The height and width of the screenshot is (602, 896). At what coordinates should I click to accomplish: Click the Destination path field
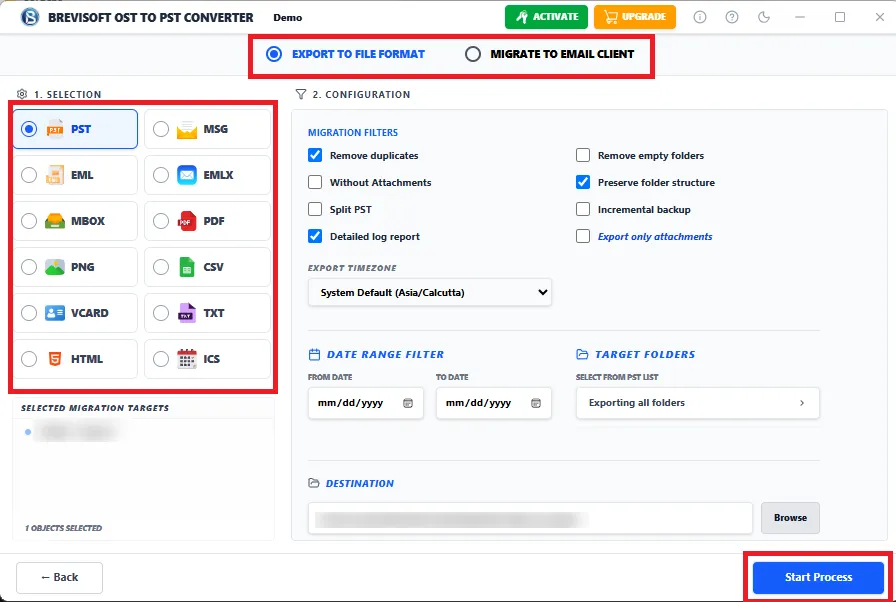[x=530, y=519]
